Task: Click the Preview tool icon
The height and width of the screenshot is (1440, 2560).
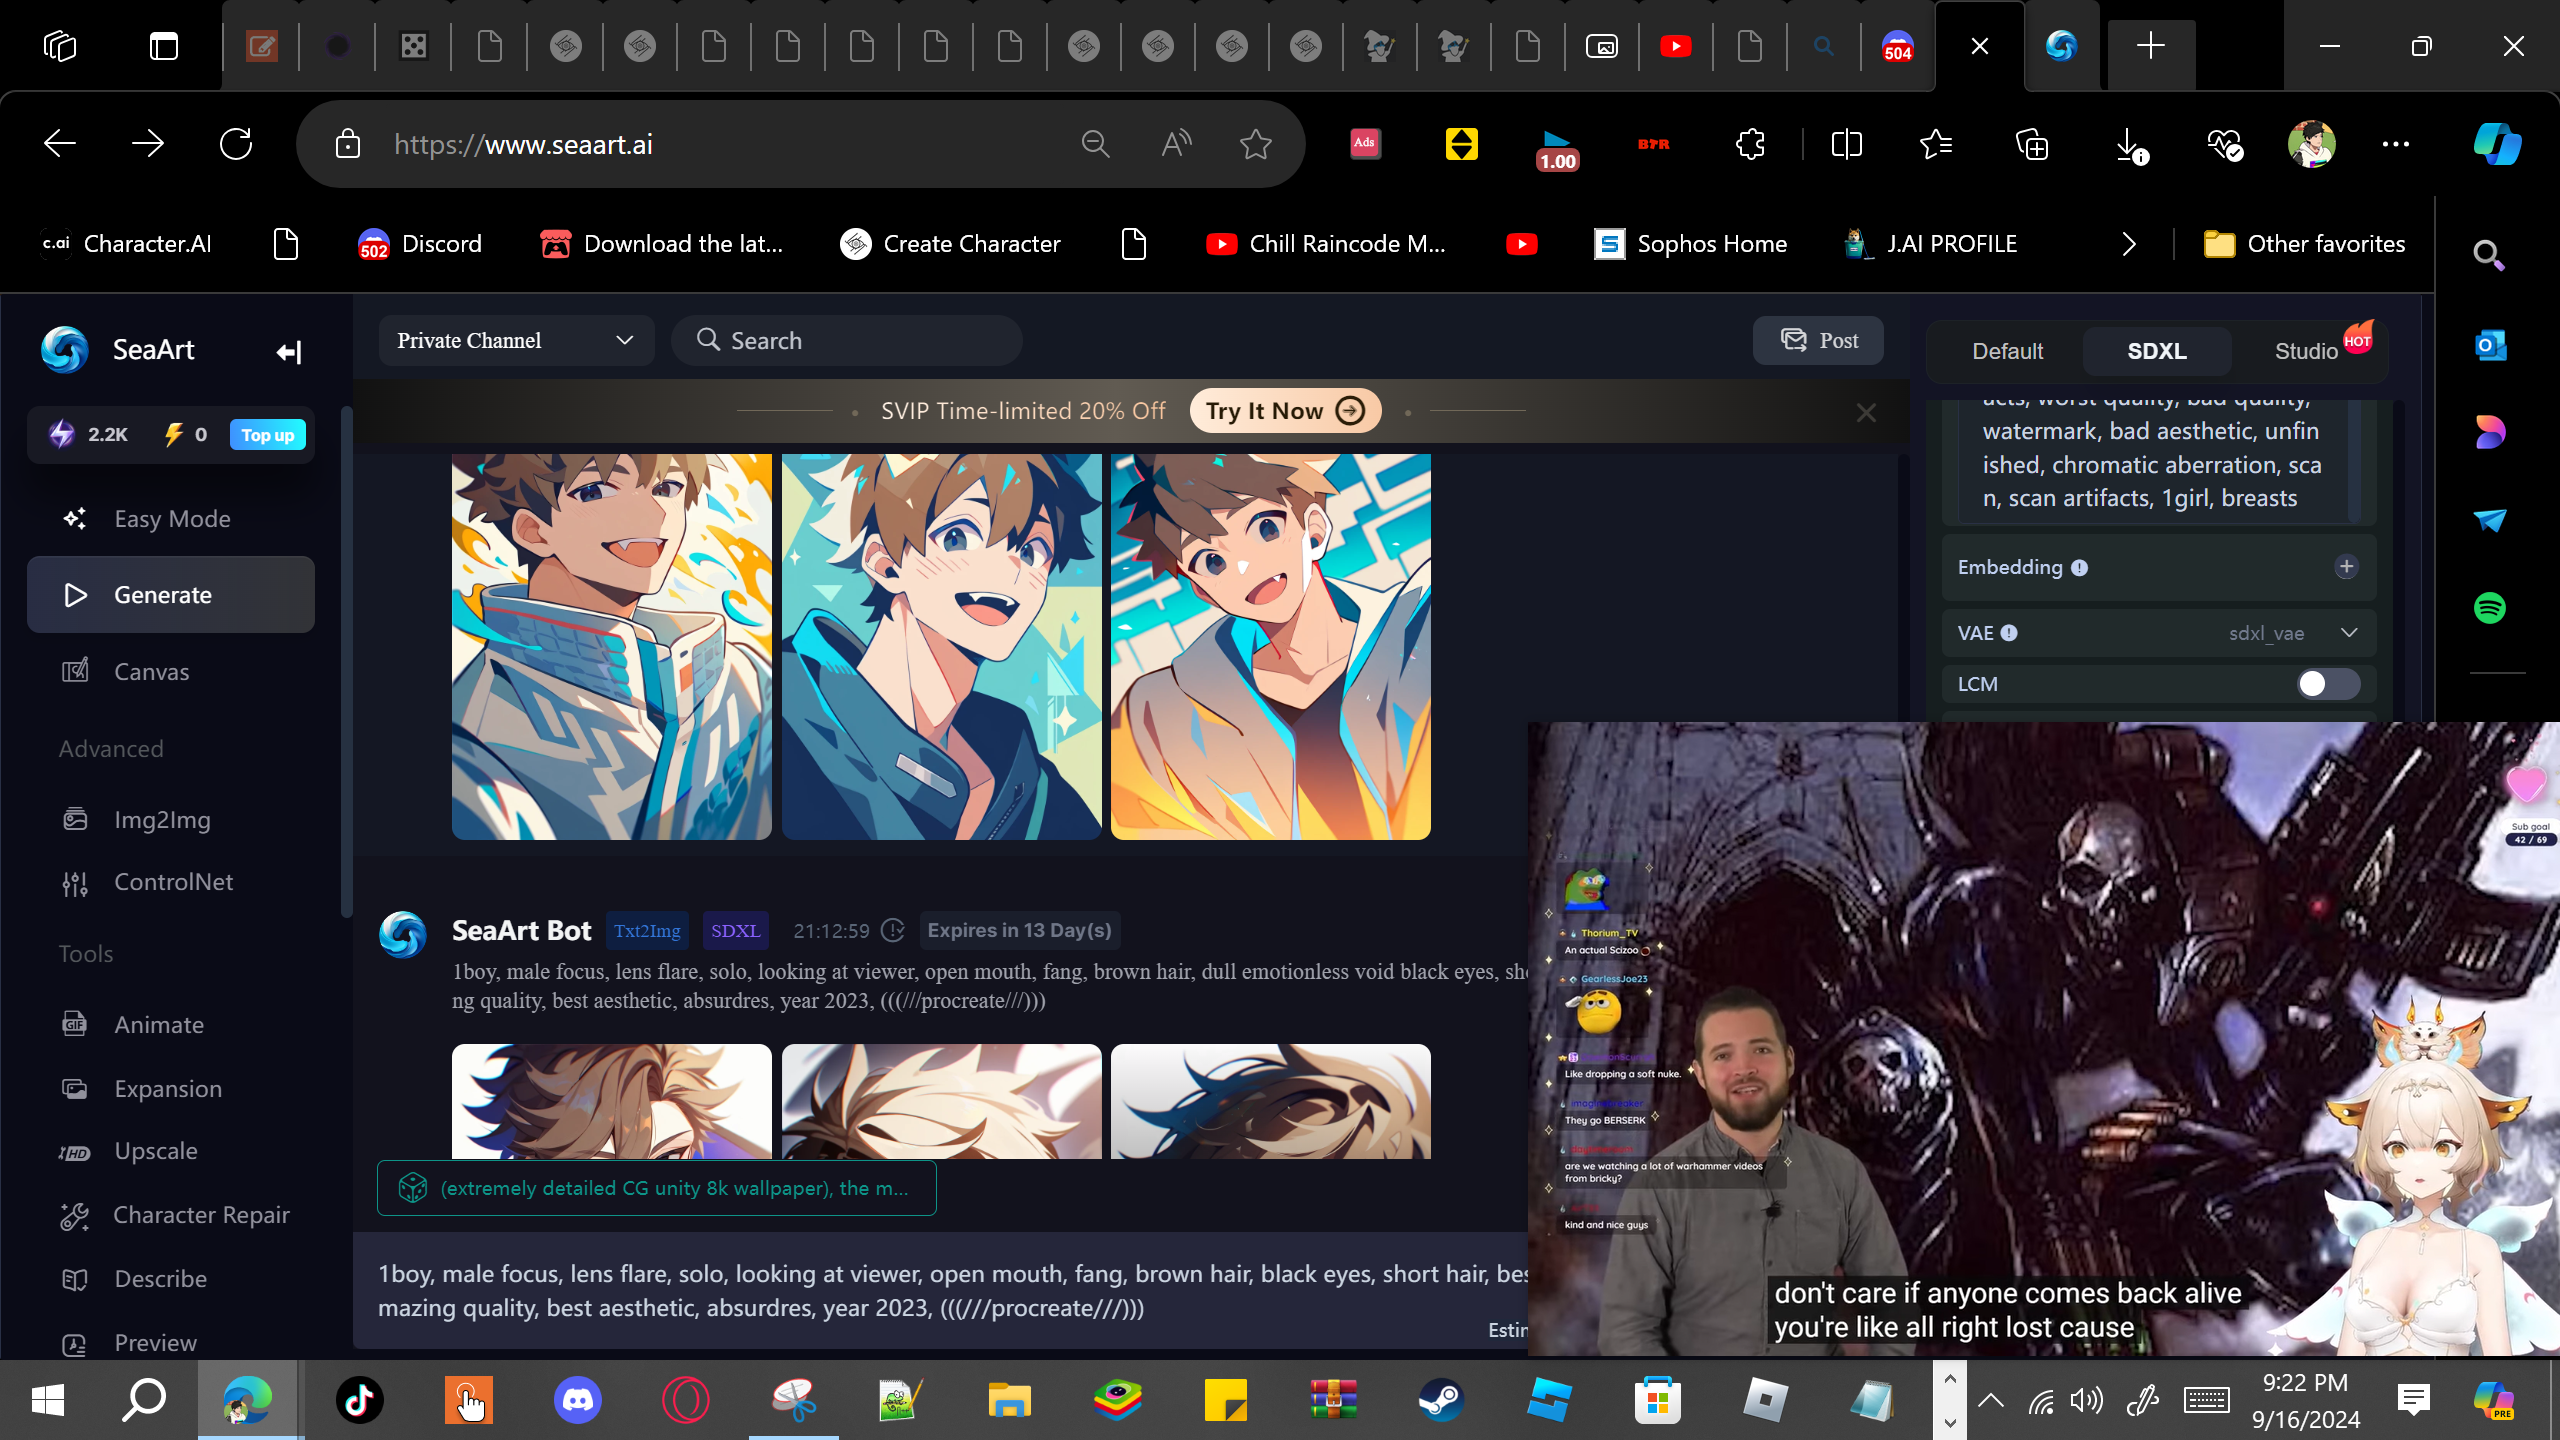Action: [x=75, y=1344]
